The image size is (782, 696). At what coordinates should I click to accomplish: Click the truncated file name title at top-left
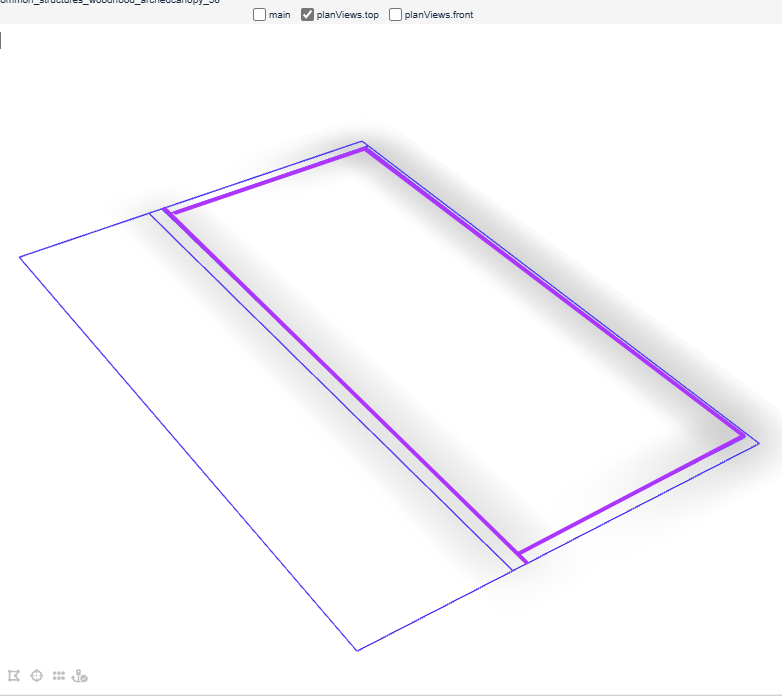pyautogui.click(x=110, y=2)
